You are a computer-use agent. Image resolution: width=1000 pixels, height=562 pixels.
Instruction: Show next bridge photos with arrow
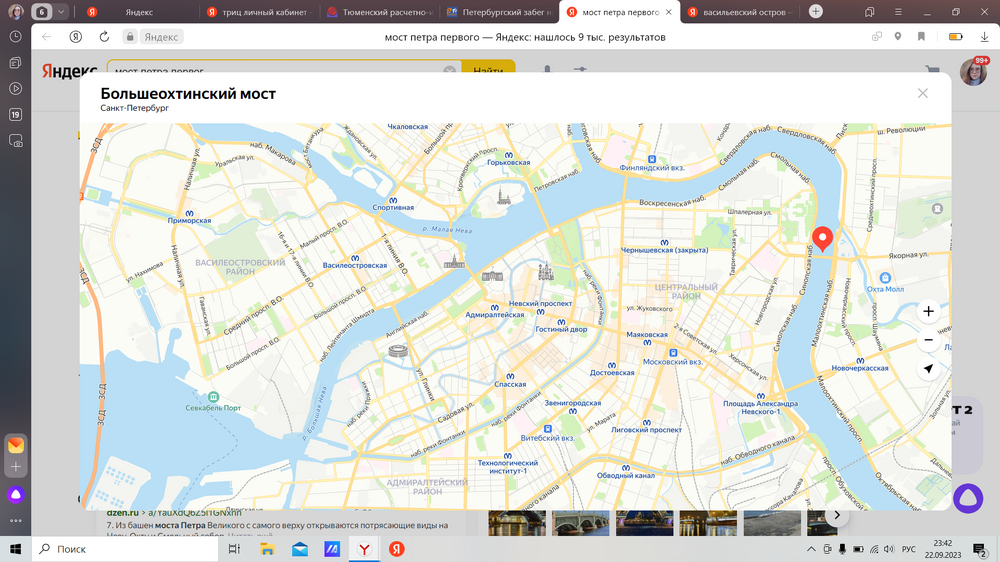pyautogui.click(x=837, y=515)
